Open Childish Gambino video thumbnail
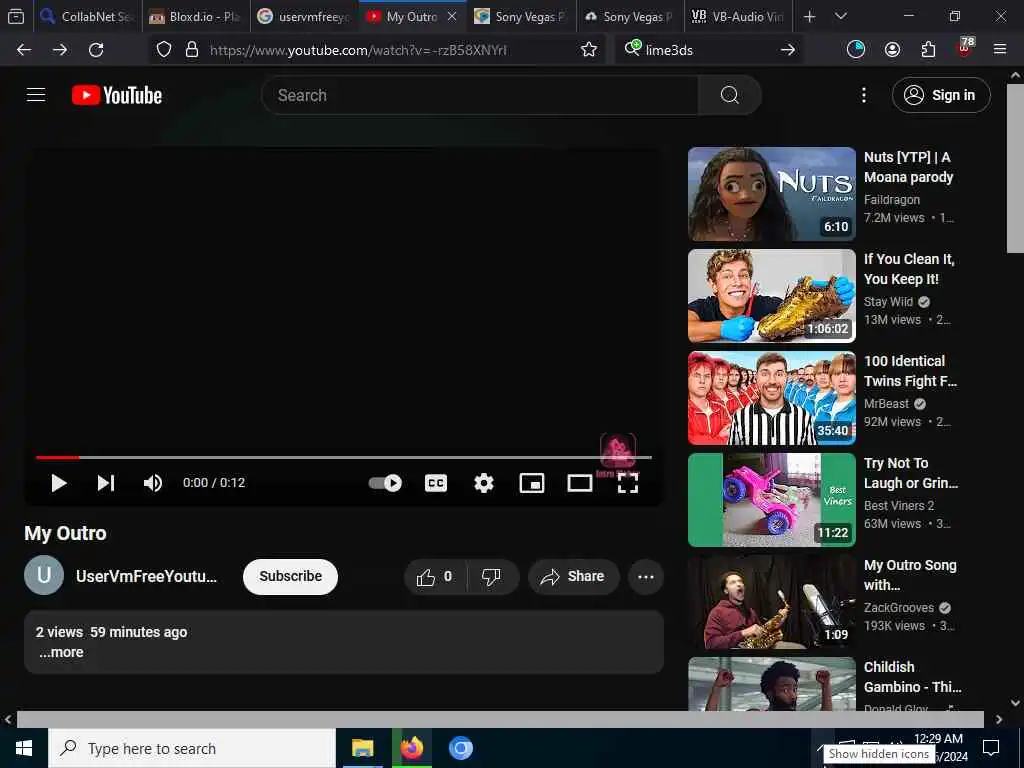1024x768 pixels. (x=772, y=684)
